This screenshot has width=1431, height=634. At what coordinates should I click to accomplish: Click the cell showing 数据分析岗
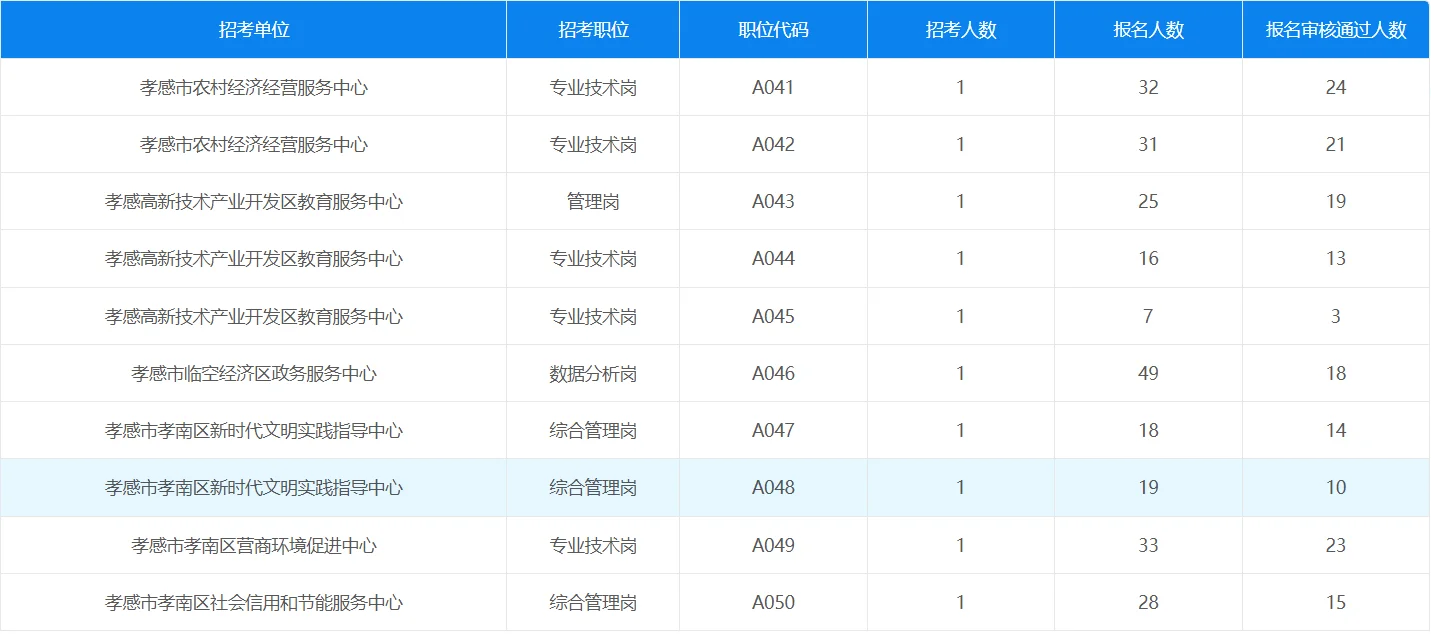coord(594,372)
